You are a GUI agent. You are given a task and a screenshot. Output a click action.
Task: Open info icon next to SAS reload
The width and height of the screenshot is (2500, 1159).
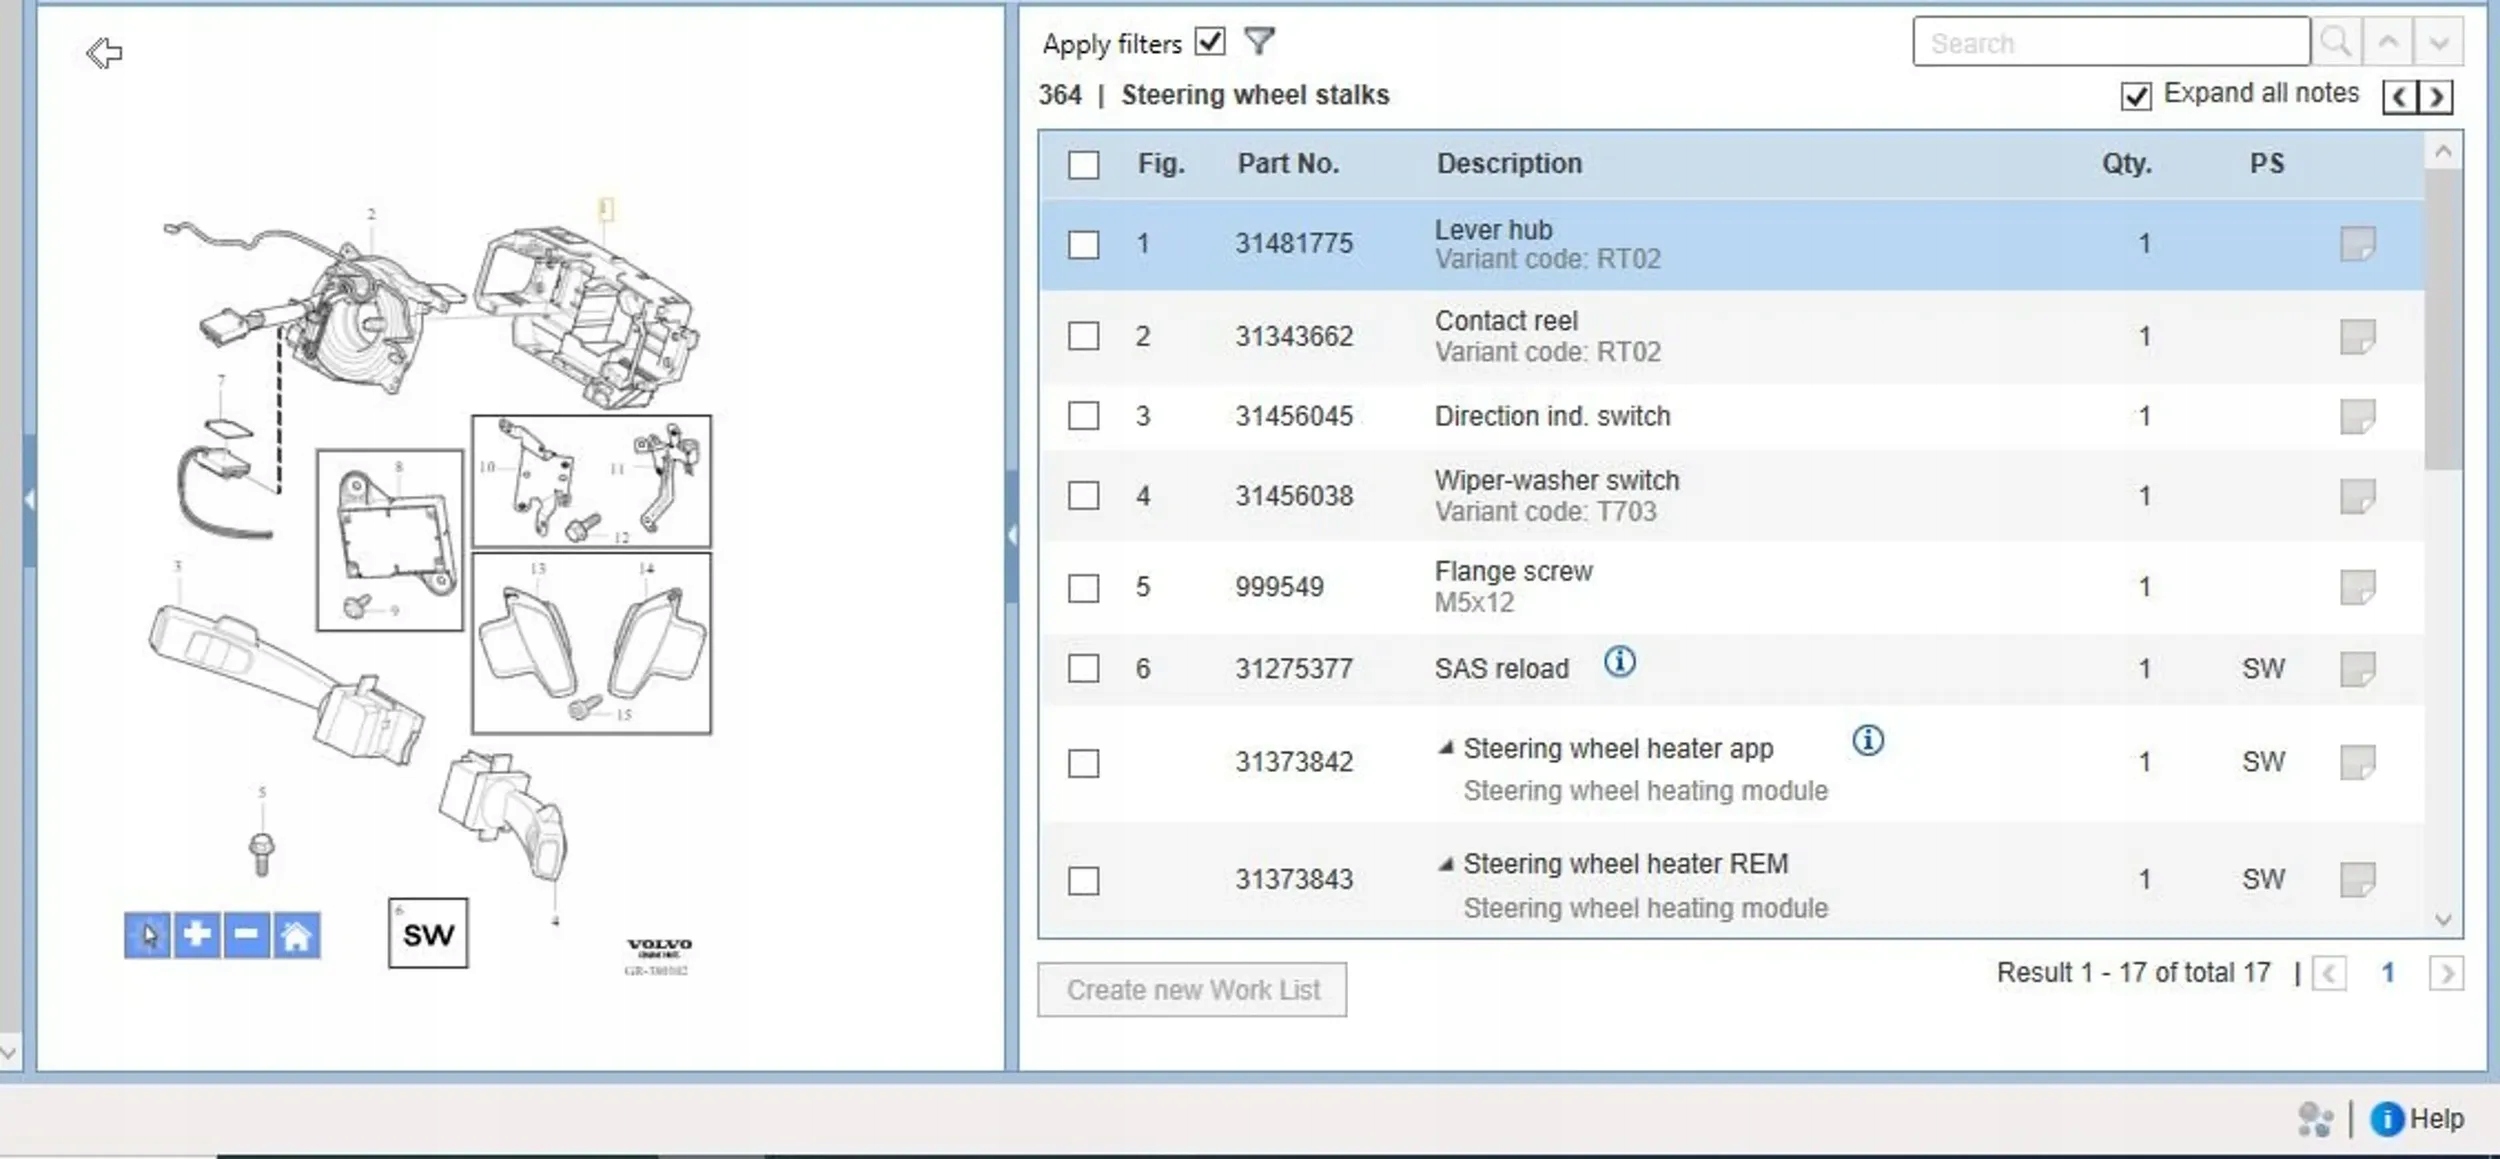click(1619, 662)
